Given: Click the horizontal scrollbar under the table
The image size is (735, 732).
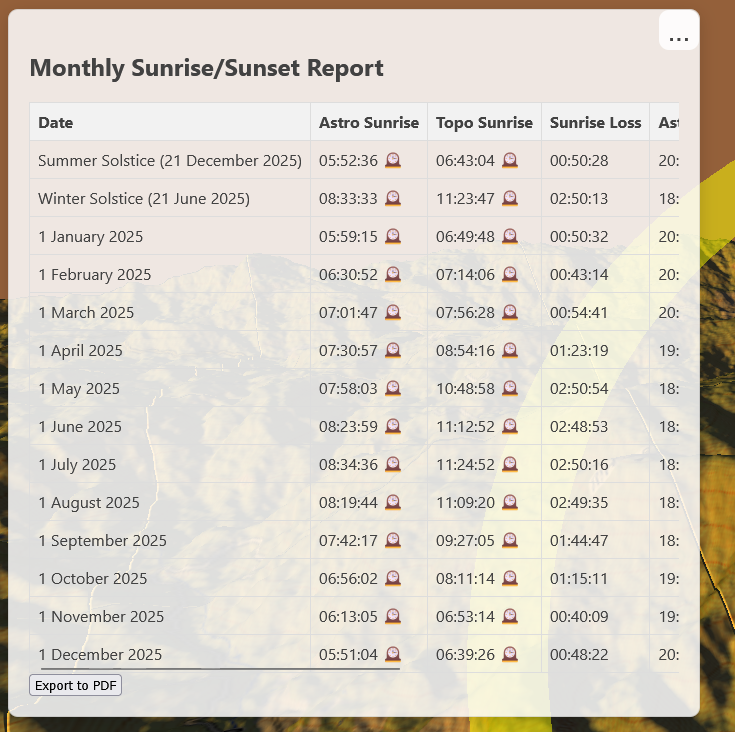Looking at the screenshot, I should coord(220,669).
